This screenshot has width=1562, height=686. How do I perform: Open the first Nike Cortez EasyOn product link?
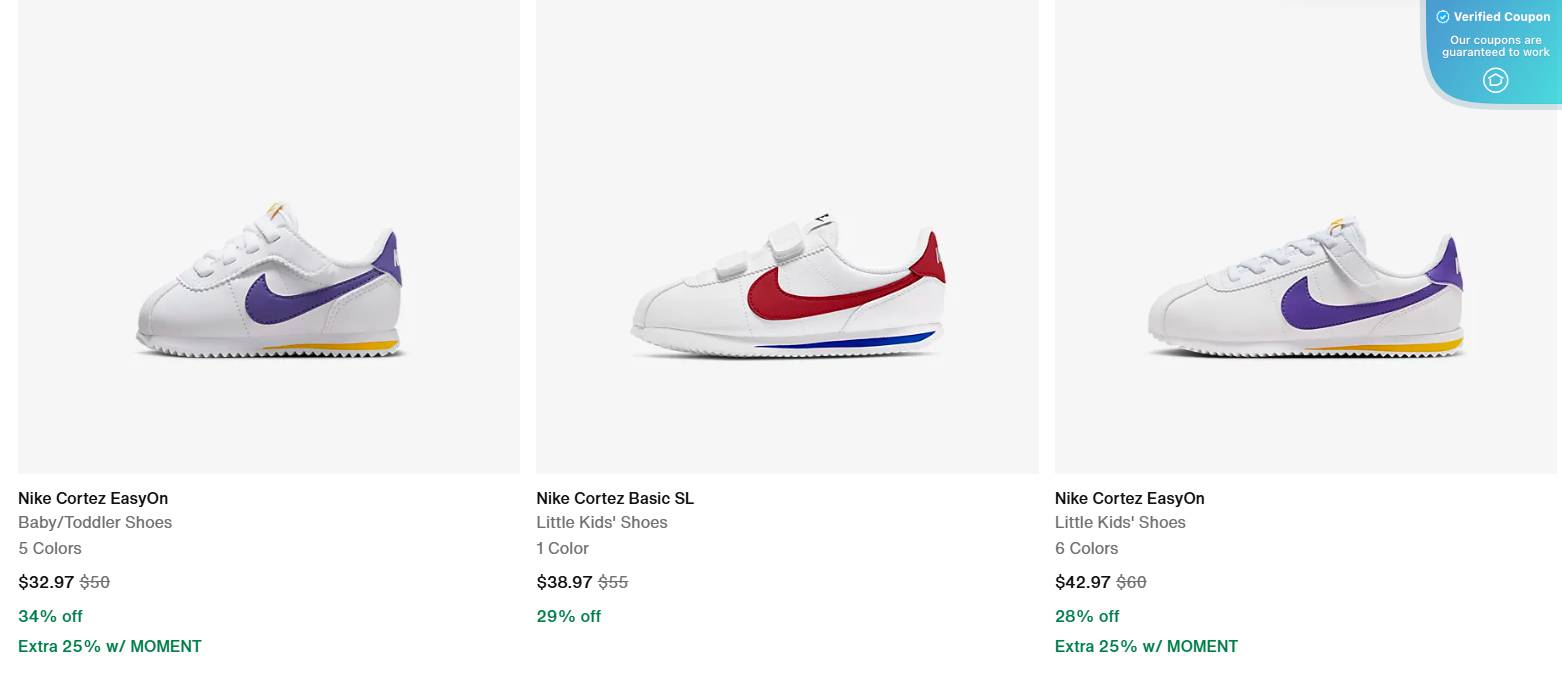pyautogui.click(x=93, y=498)
